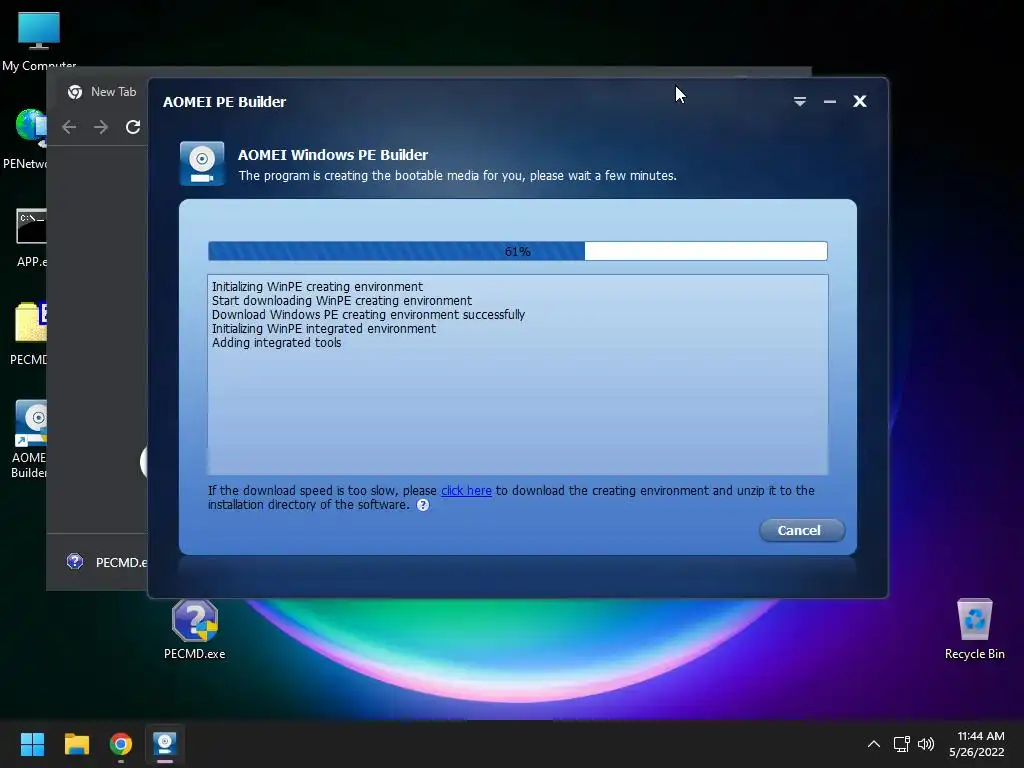Screen dimensions: 1024x768
Task: Select the PECMD.exe desktop icon
Action: point(195,630)
